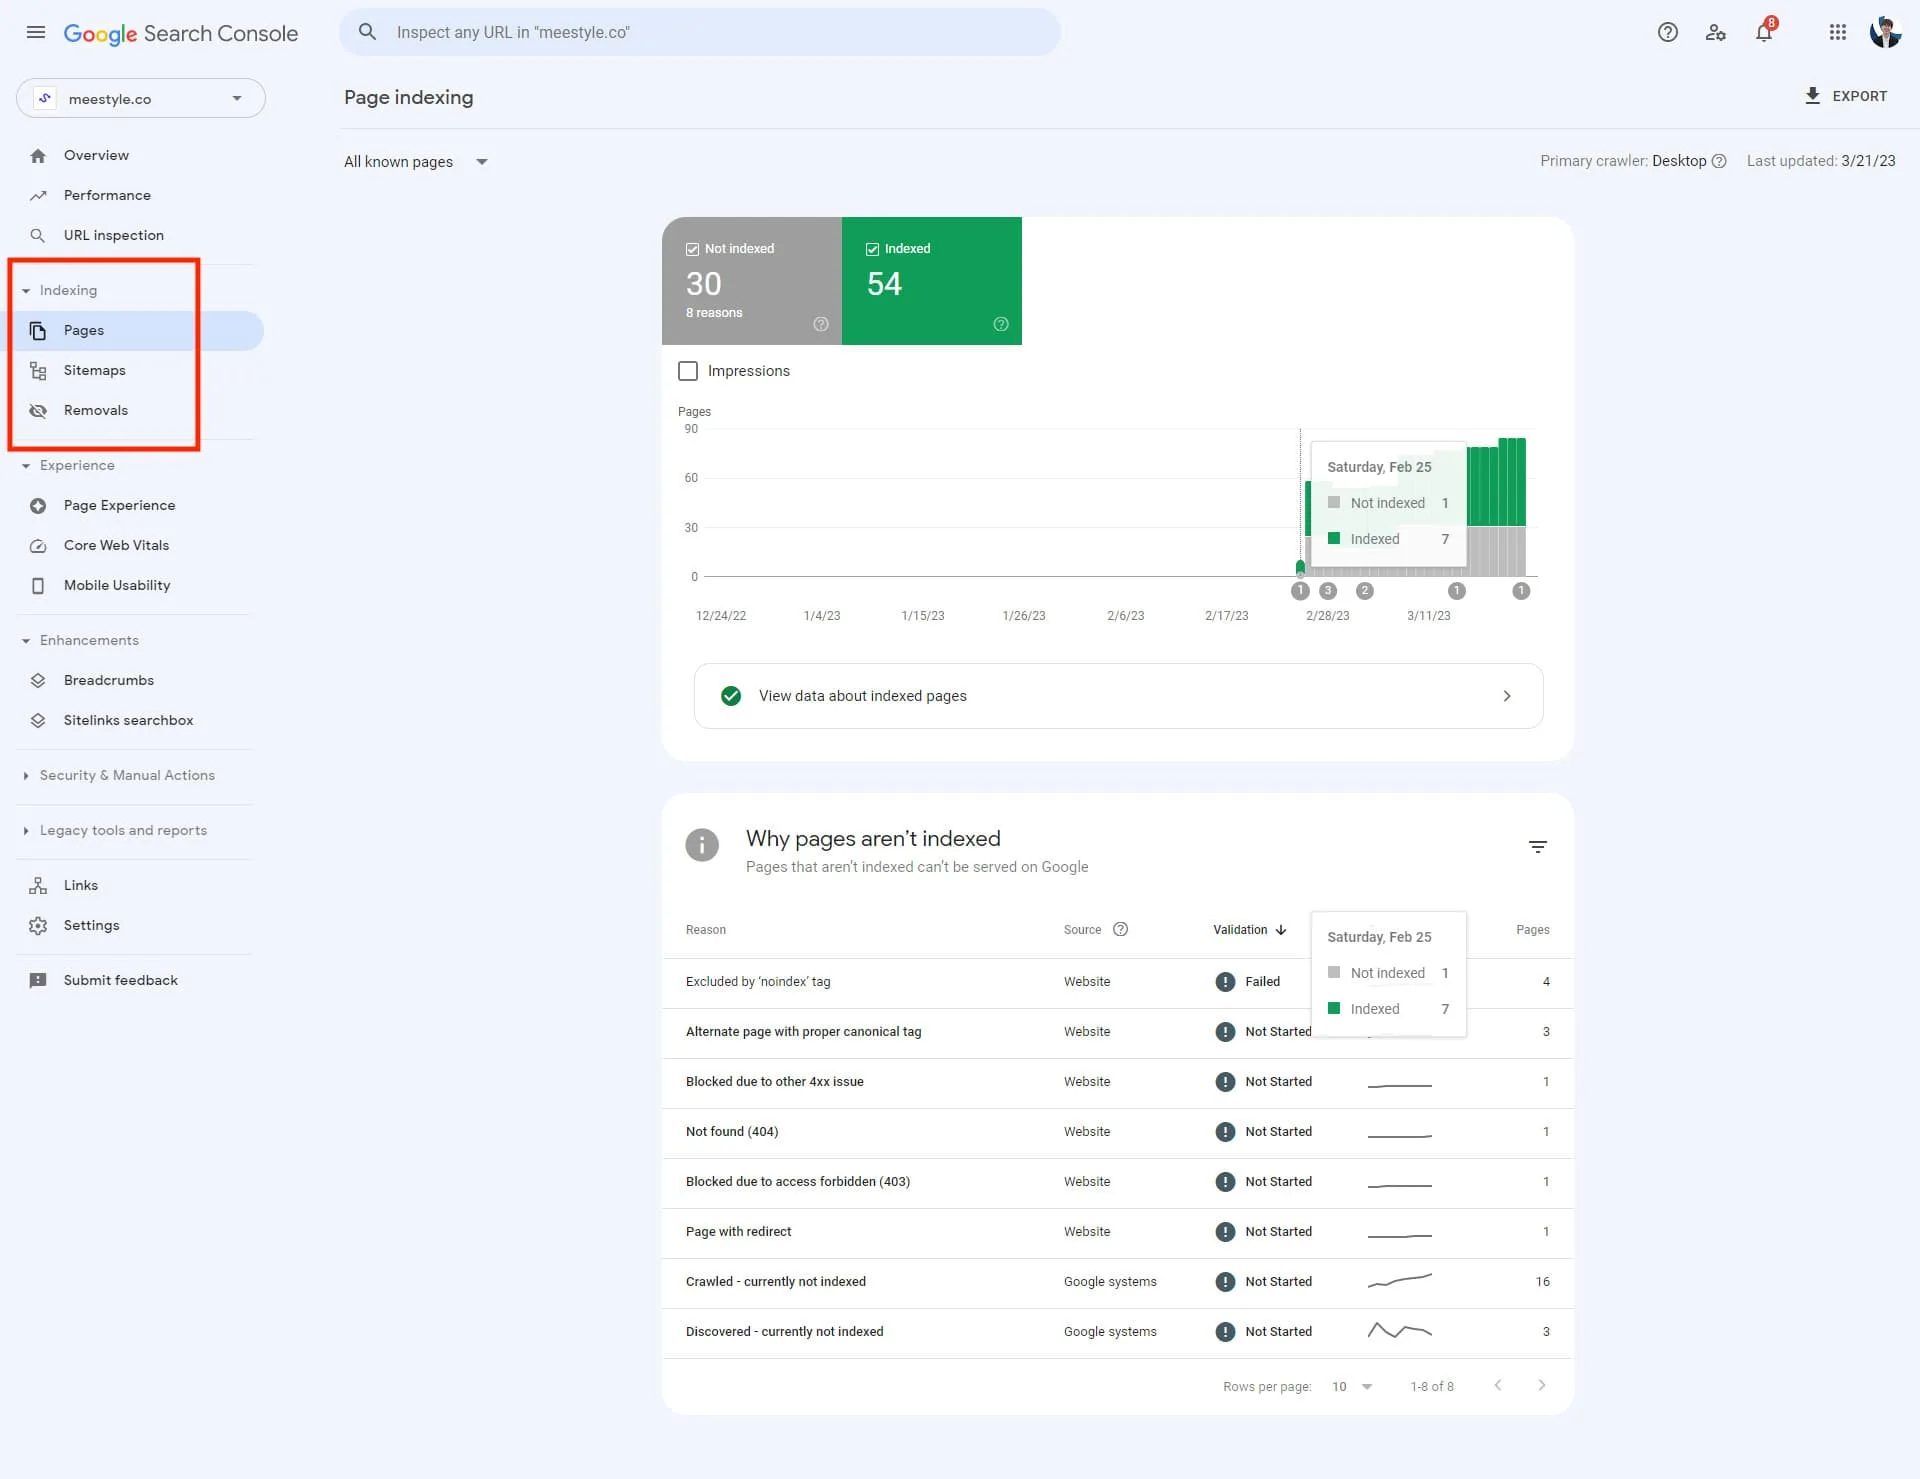Toggle the Indexed chart card

point(931,280)
